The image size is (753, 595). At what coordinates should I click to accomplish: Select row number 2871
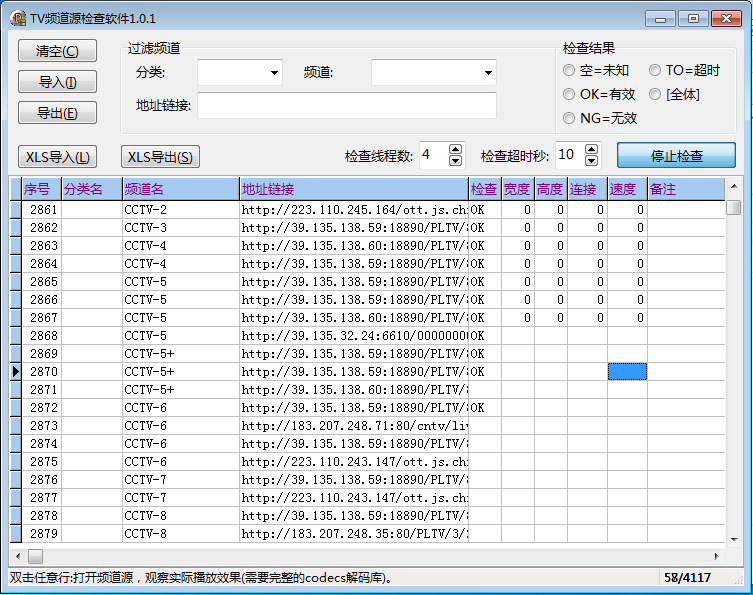coord(42,389)
